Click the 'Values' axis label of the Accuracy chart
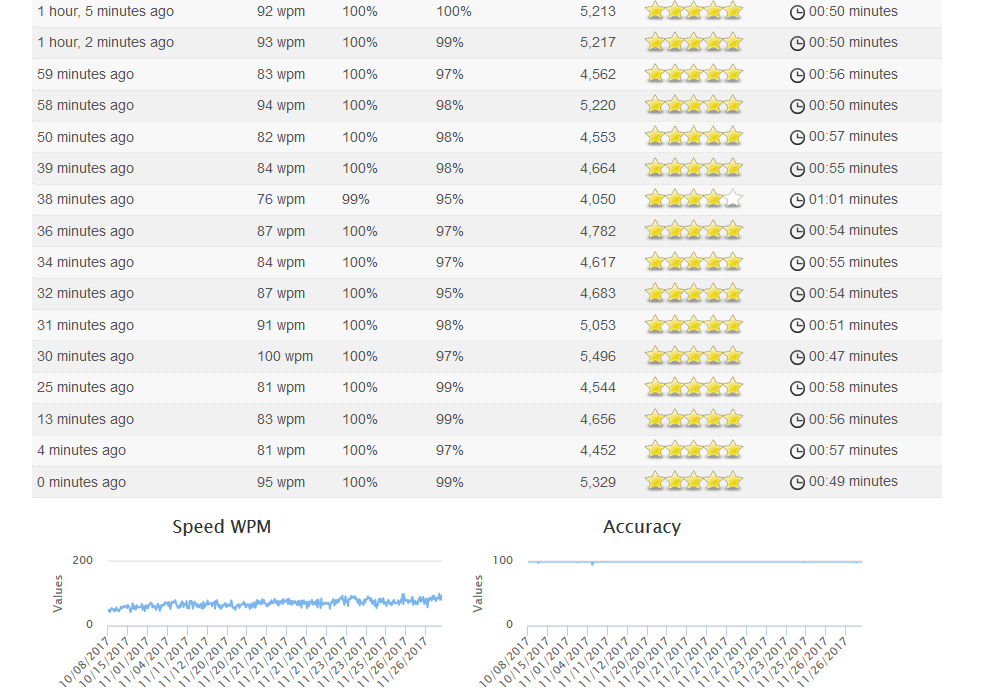Viewport: 1000px width, 700px height. [x=478, y=594]
